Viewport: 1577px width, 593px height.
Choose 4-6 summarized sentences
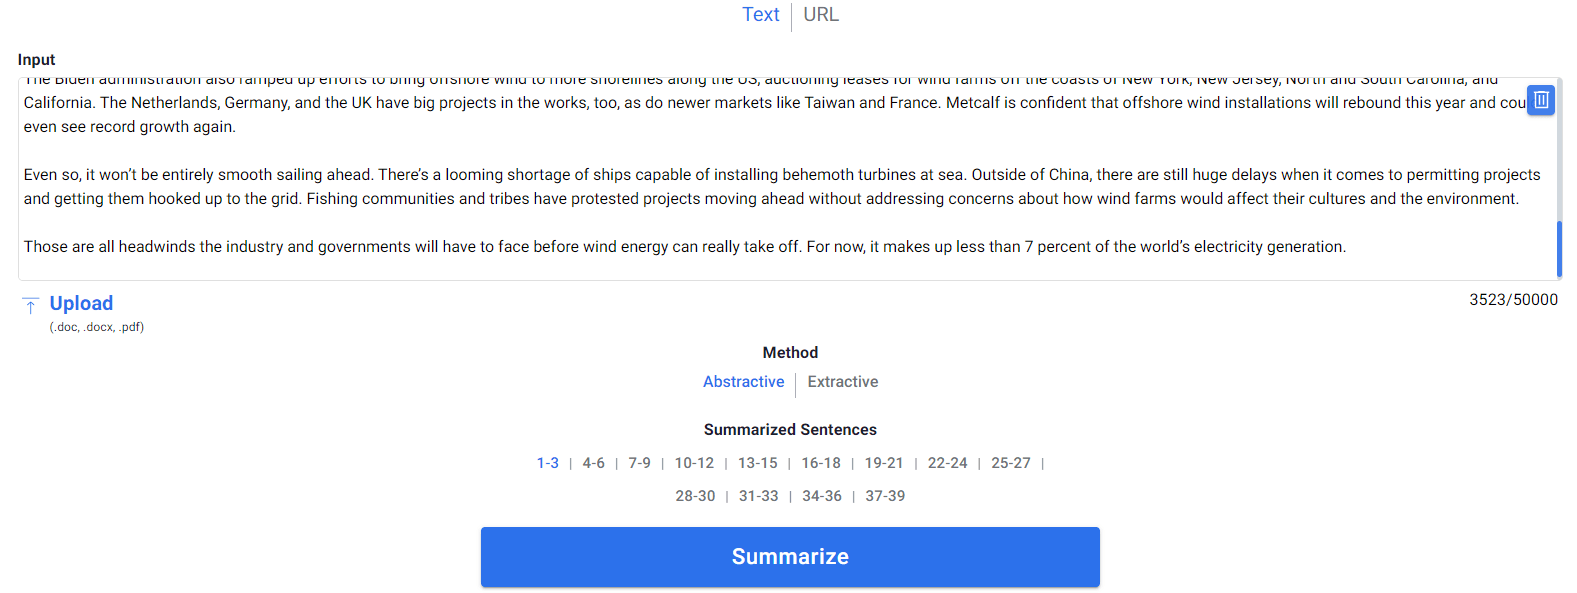coord(594,463)
